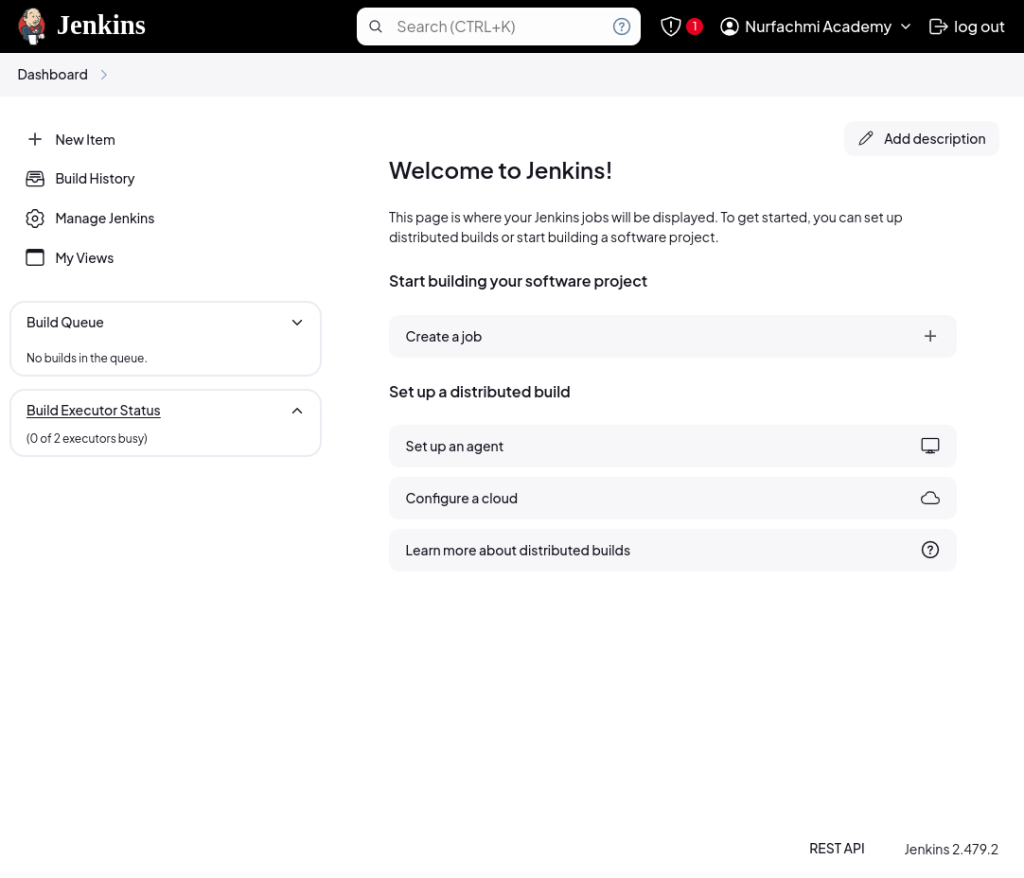The height and width of the screenshot is (878, 1024).
Task: Click the Jenkins 2.479.2 version button
Action: tap(951, 849)
